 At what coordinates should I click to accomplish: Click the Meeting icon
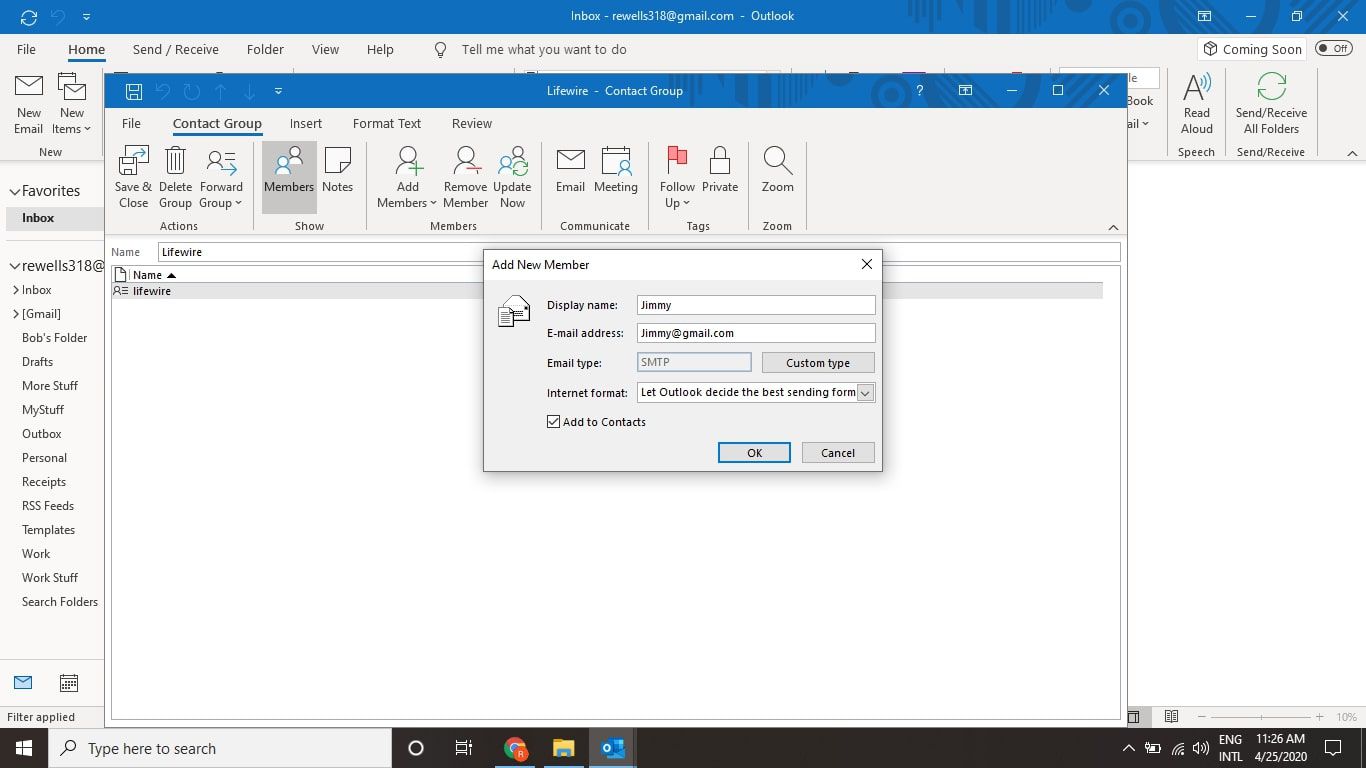[615, 161]
